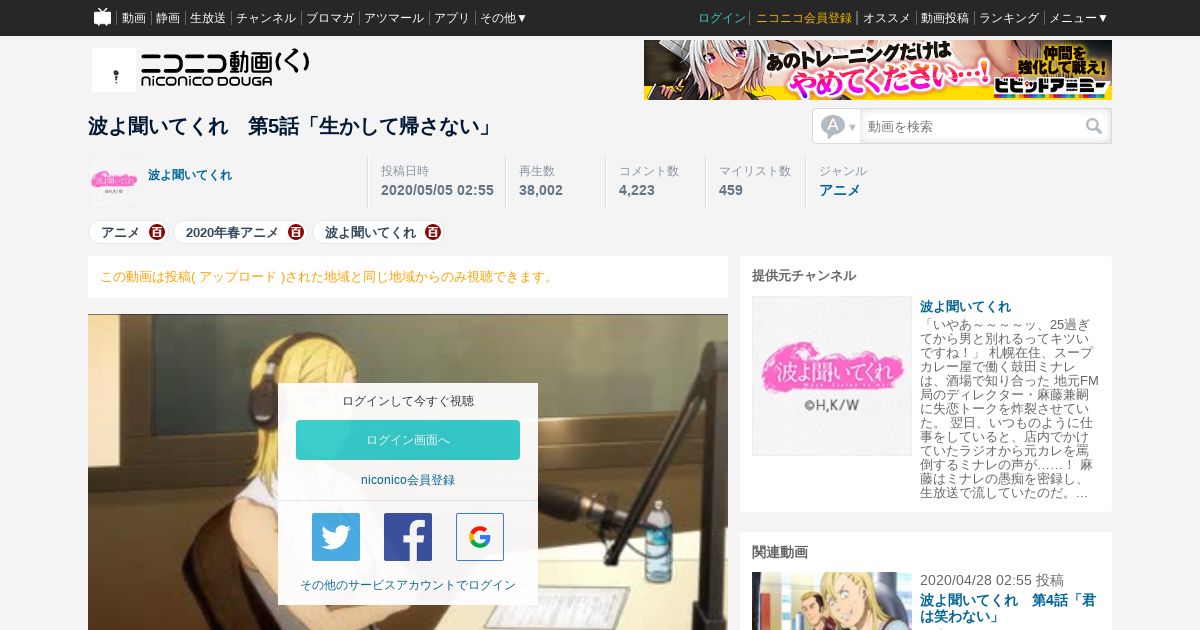Open dictionary icon beside アニメ tag

156,232
